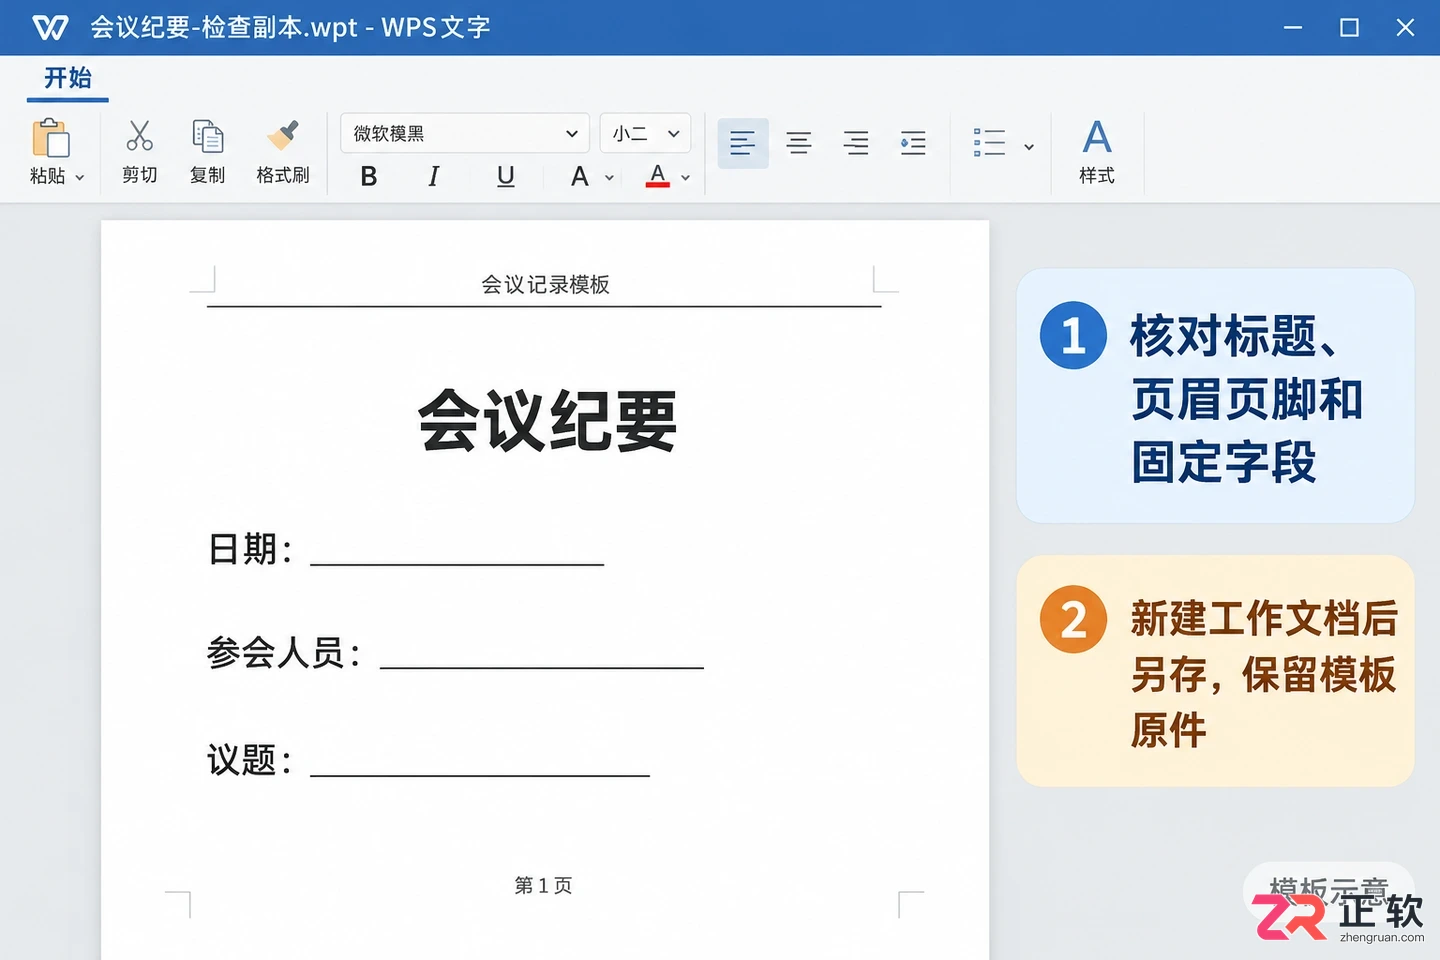Close the WPS window
This screenshot has height=960, width=1440.
[1405, 28]
